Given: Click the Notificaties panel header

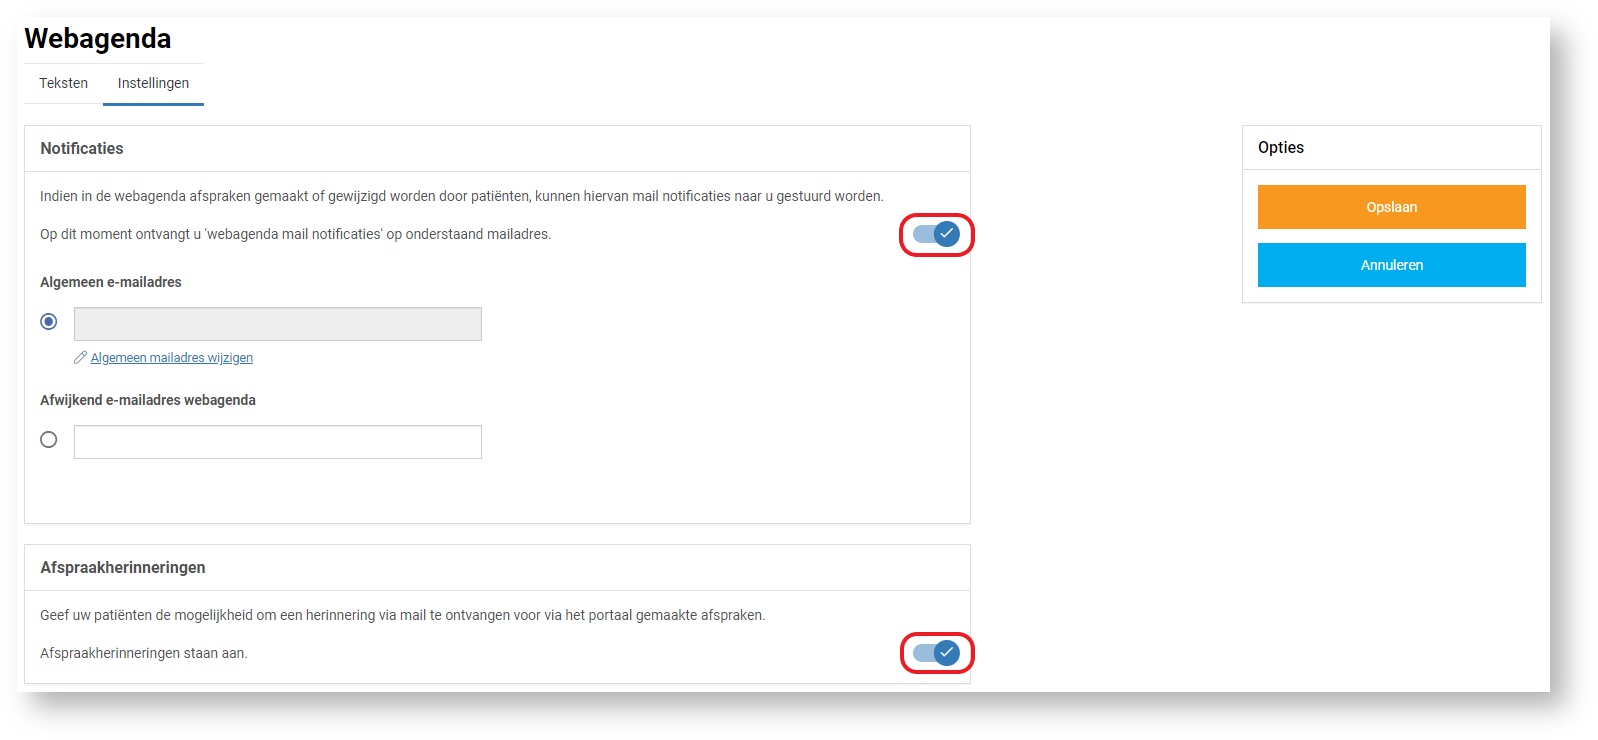Looking at the screenshot, I should coord(82,148).
